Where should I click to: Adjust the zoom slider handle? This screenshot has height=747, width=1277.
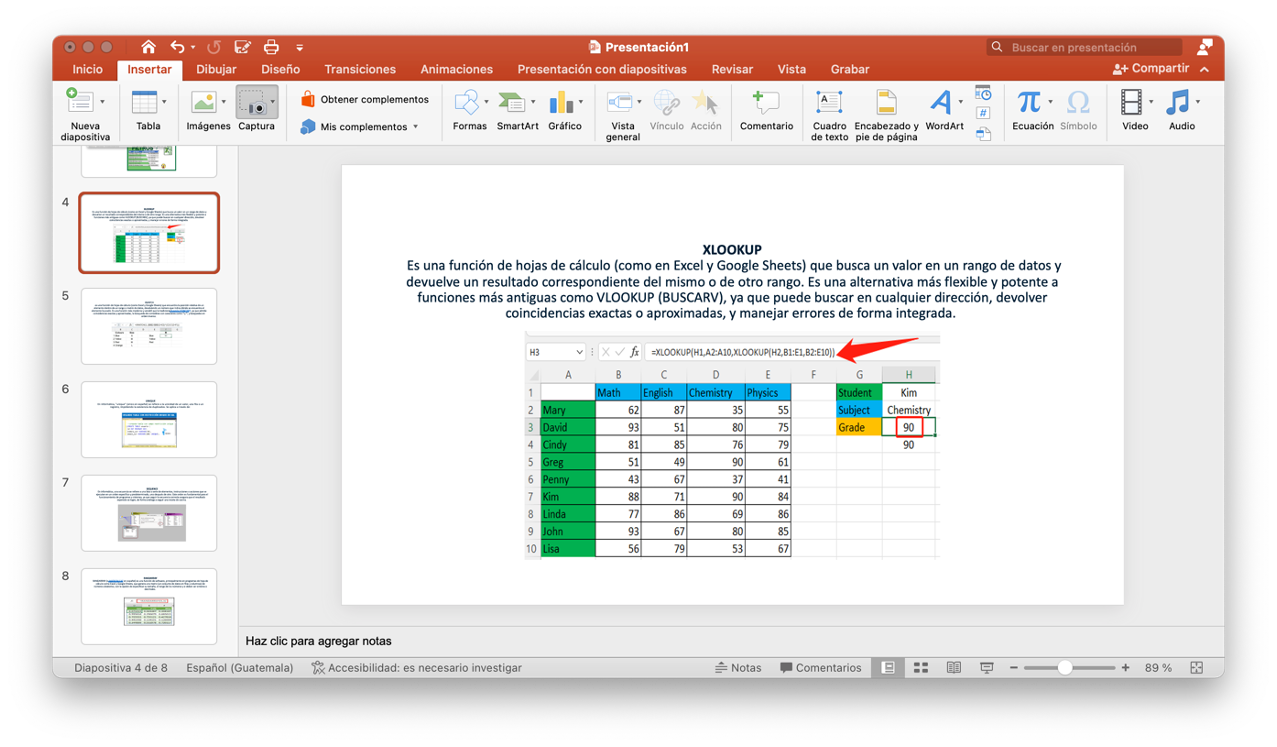(x=1065, y=668)
